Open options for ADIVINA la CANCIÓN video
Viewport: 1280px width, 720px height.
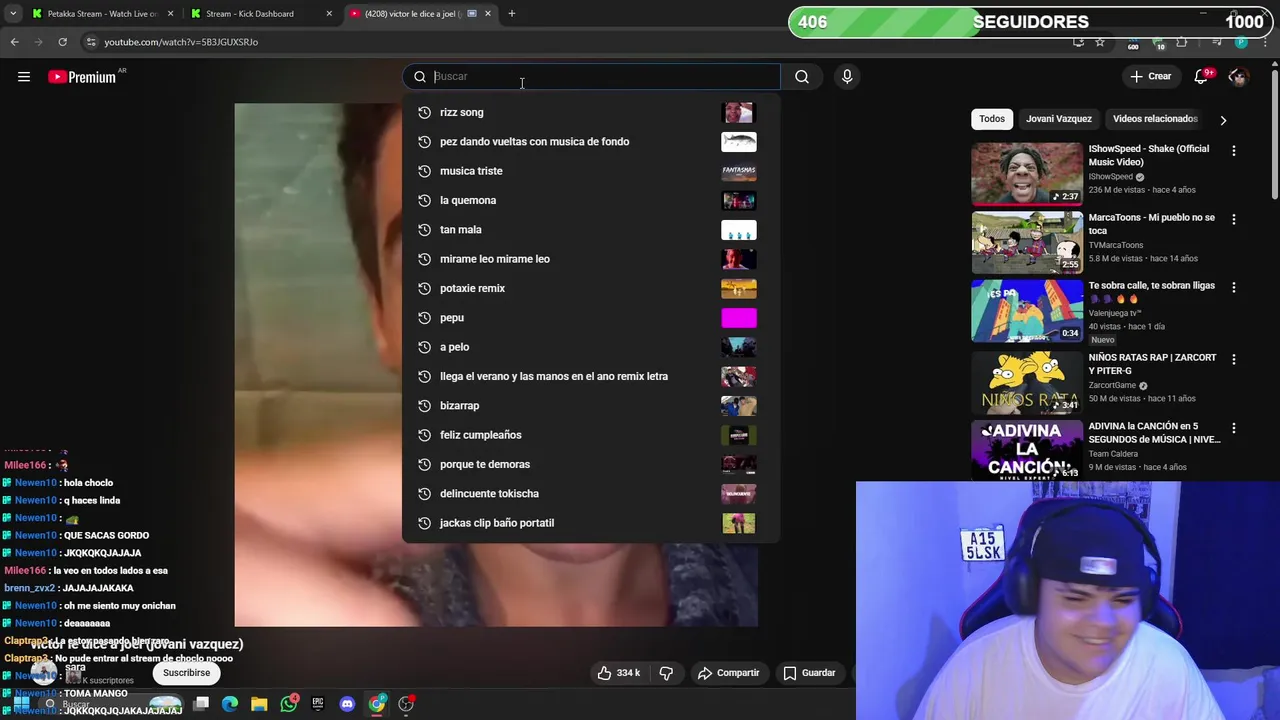pos(1233,428)
